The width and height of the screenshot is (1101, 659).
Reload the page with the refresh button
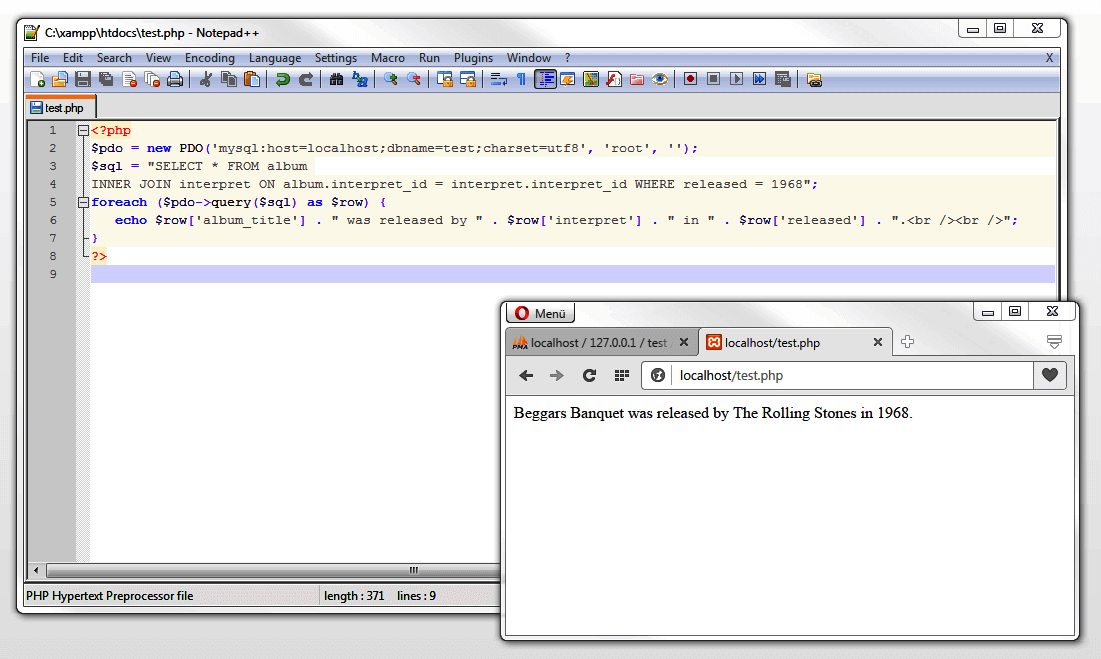coord(588,376)
